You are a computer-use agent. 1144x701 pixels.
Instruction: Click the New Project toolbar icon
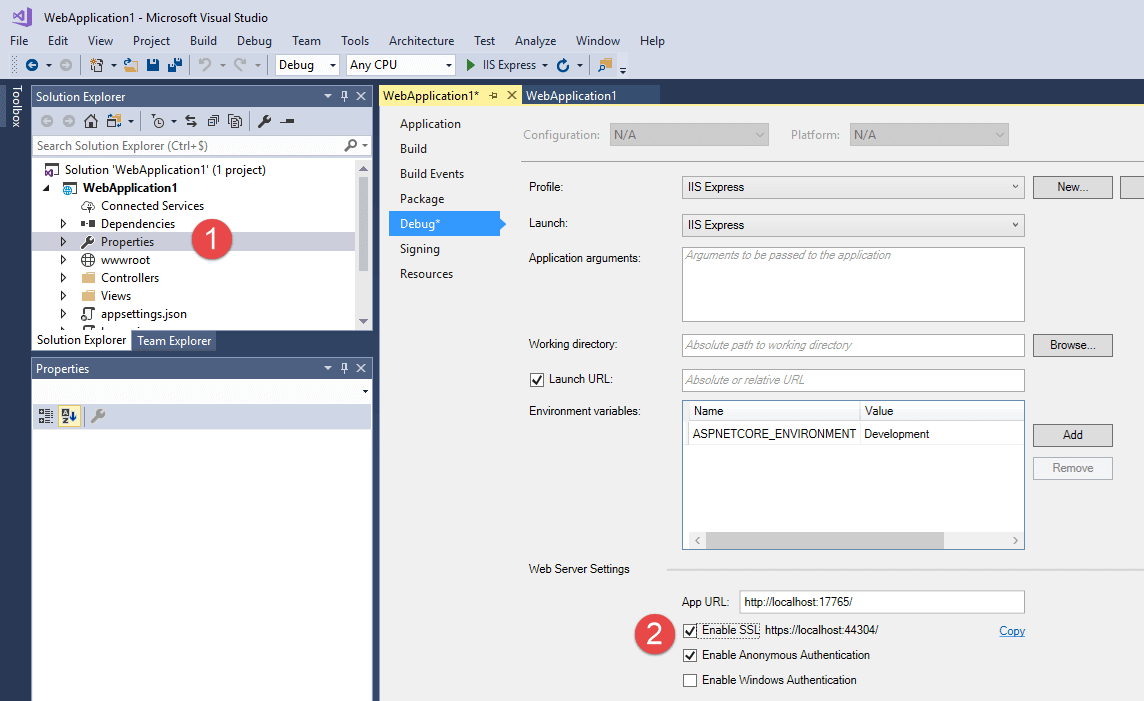(96, 65)
